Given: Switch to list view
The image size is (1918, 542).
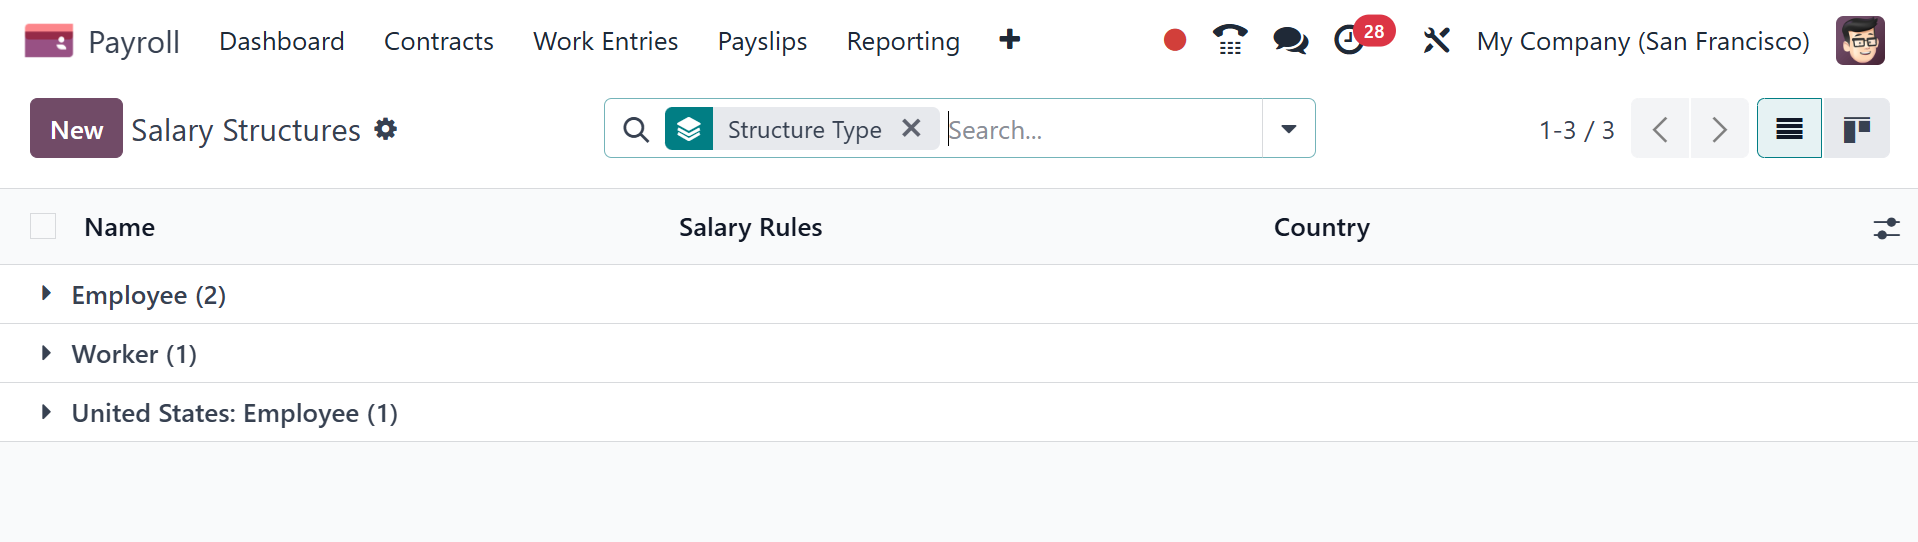Looking at the screenshot, I should (x=1789, y=129).
